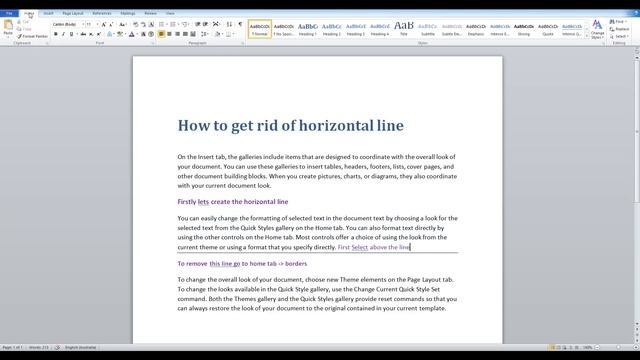
Task: Open the Find dropdown
Action: 619,22
